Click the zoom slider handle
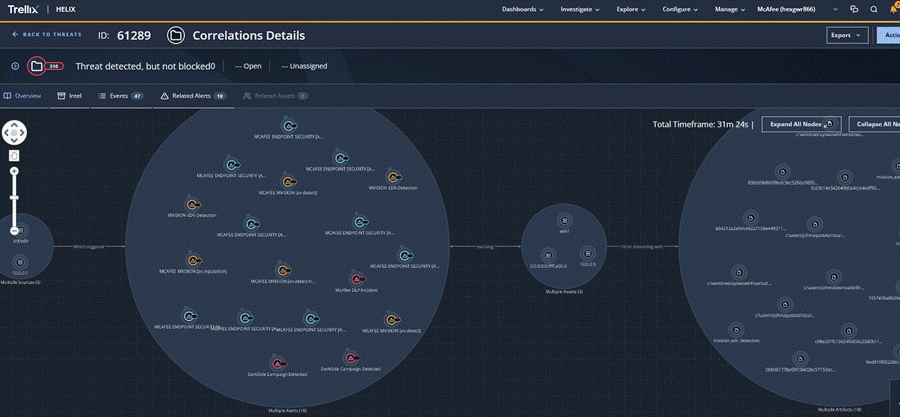Viewport: 900px width, 417px height. (14, 198)
